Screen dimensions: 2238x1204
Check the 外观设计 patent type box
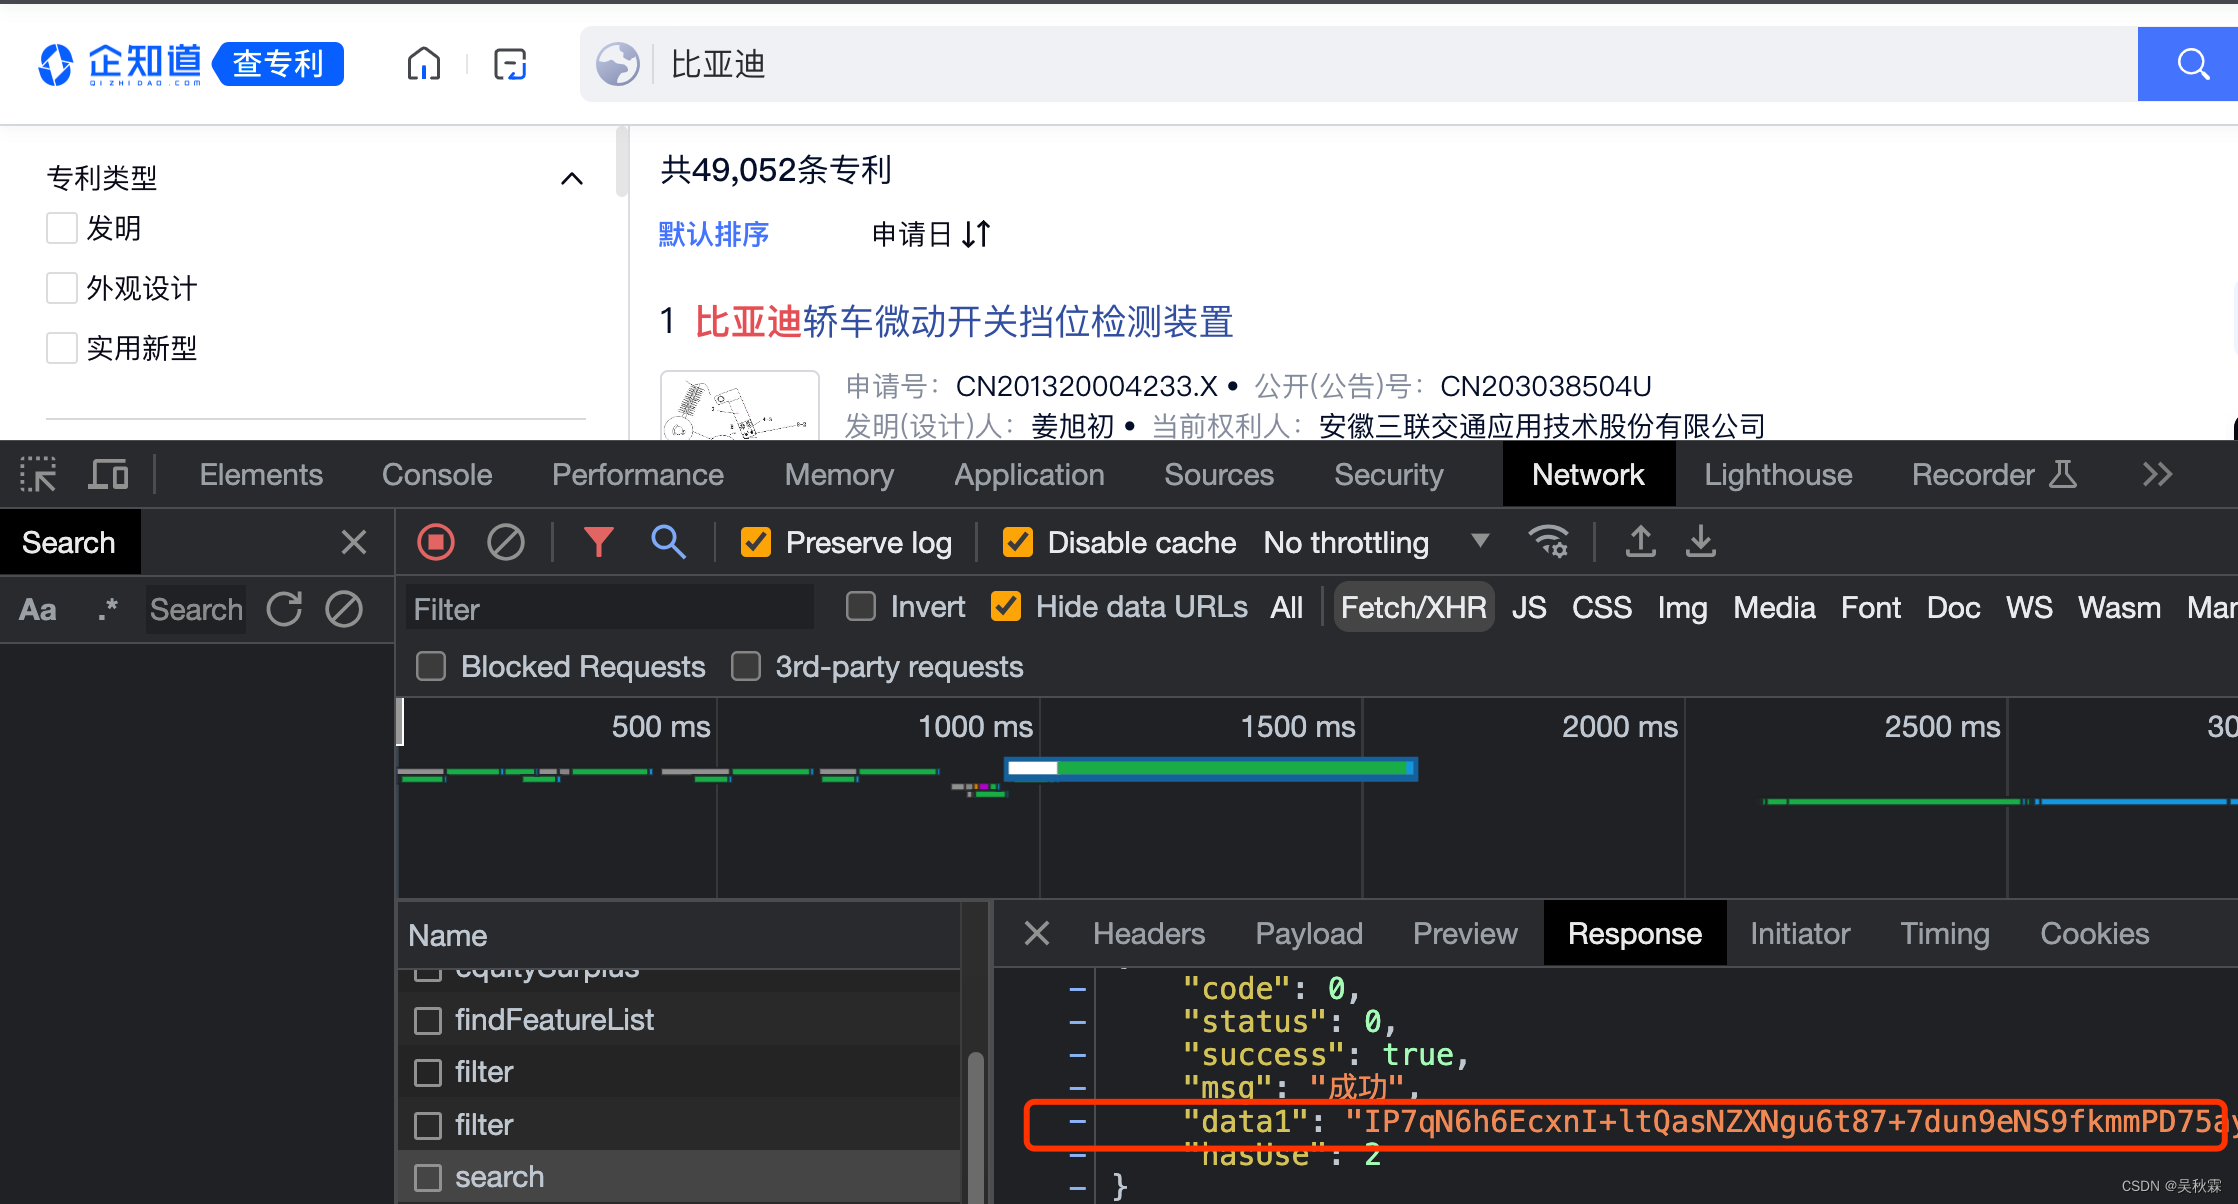62,288
